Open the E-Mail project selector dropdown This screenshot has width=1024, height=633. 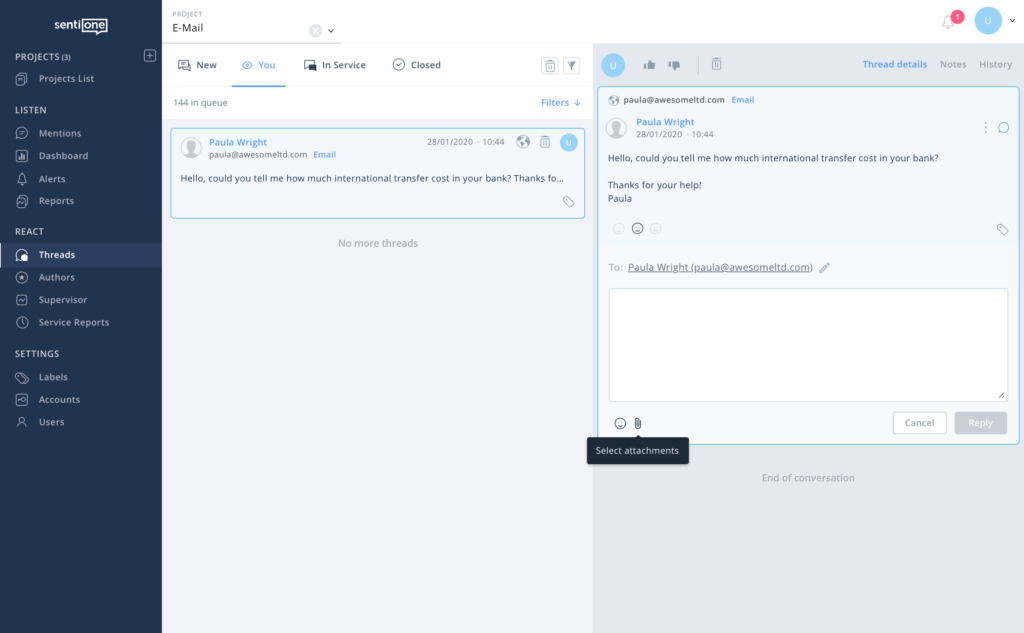click(x=332, y=30)
